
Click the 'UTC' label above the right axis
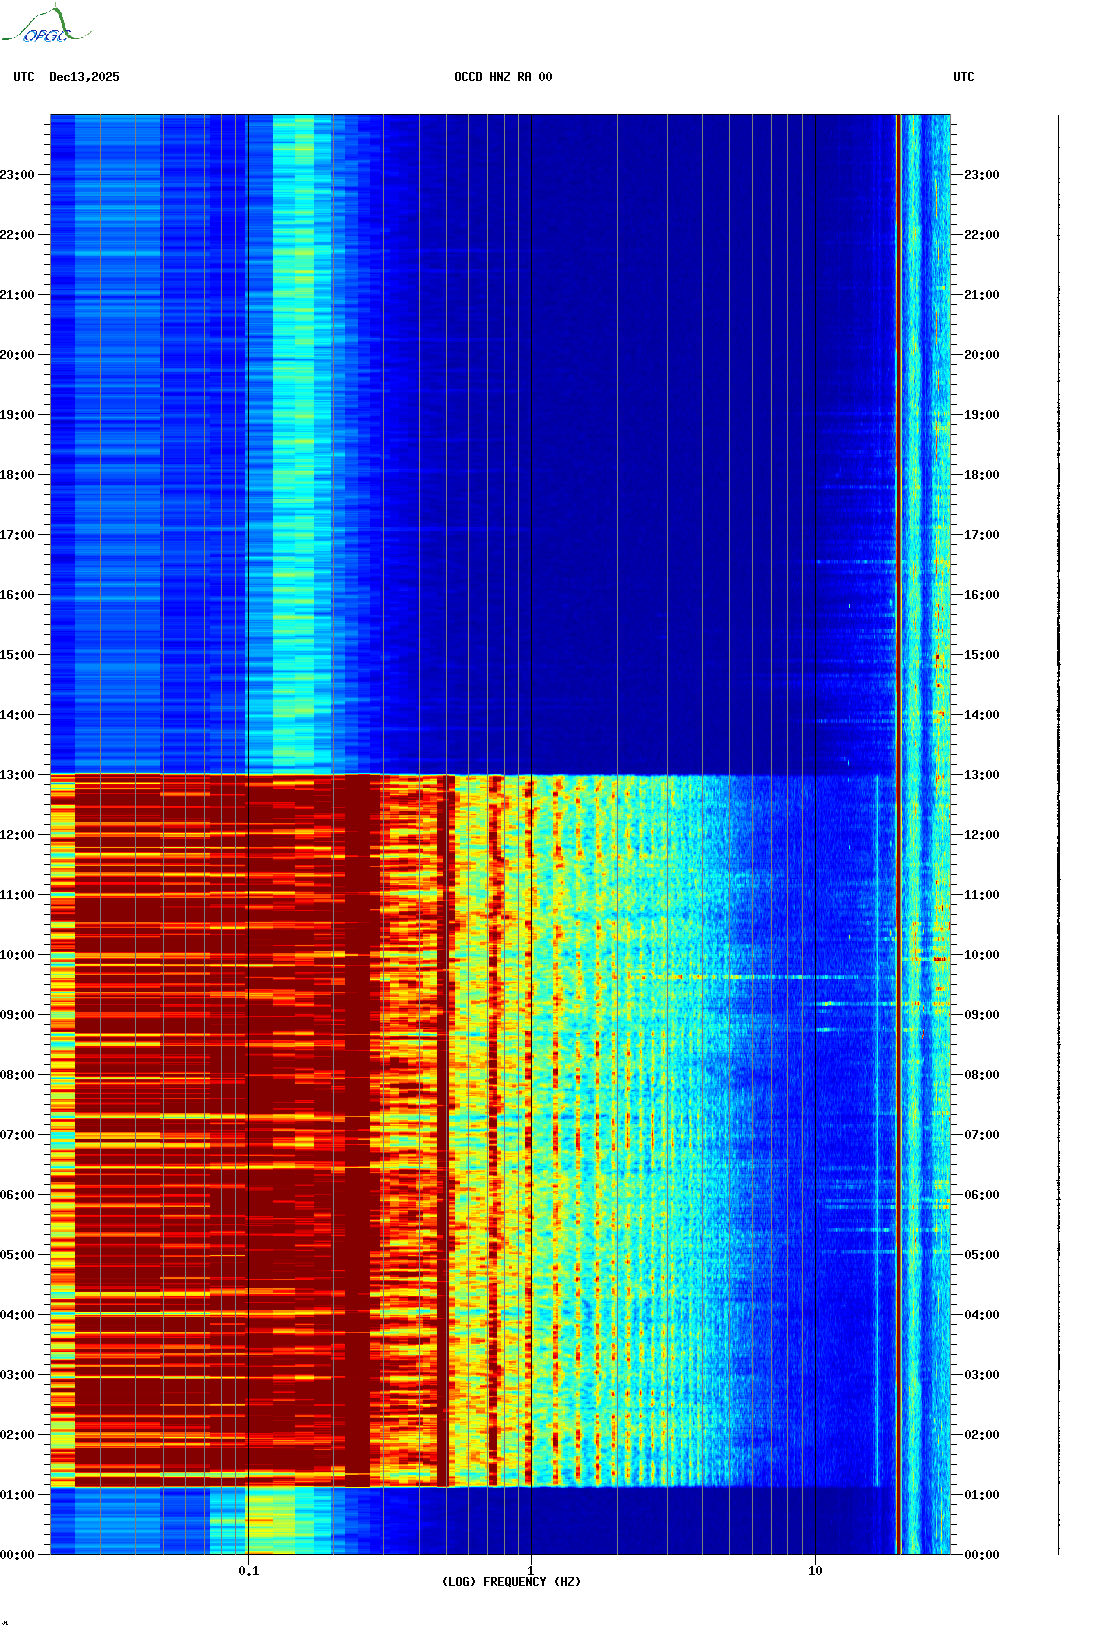click(964, 77)
